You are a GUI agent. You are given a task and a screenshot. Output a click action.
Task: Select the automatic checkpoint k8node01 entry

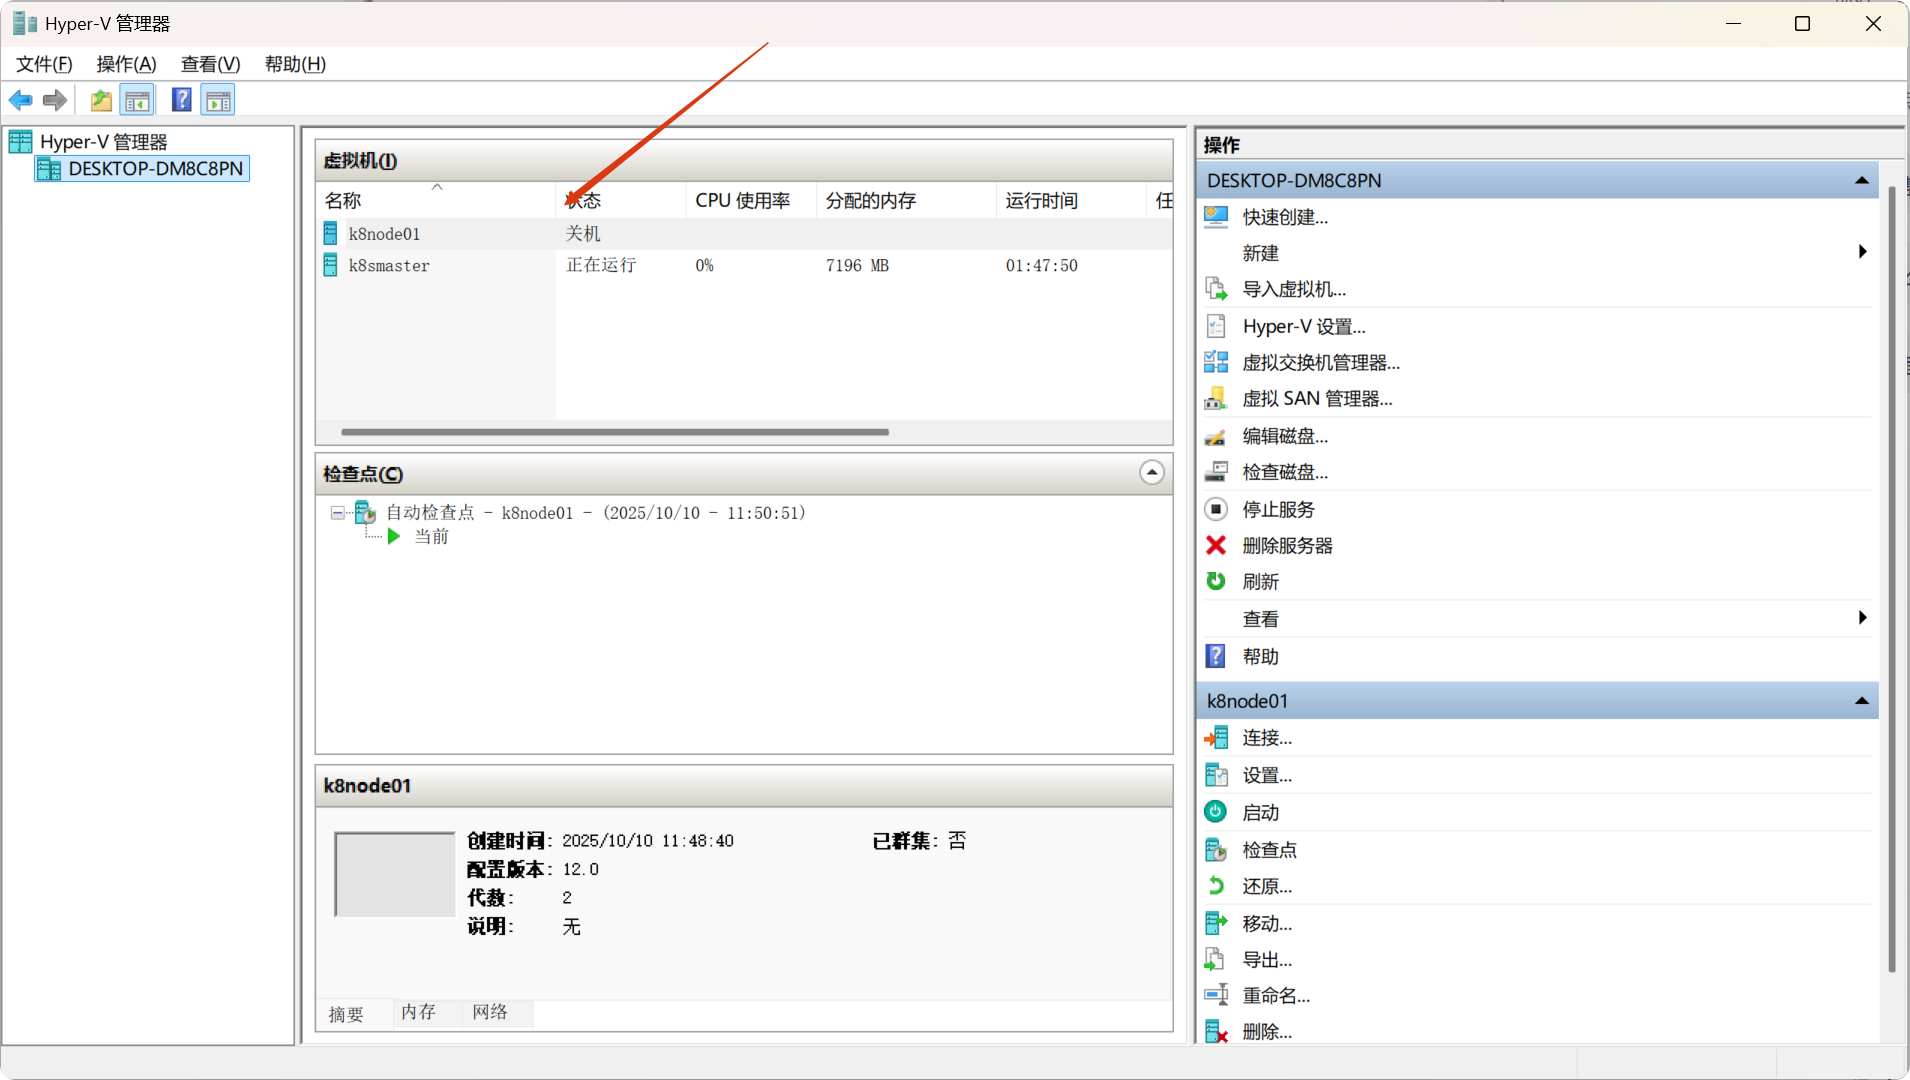click(596, 513)
